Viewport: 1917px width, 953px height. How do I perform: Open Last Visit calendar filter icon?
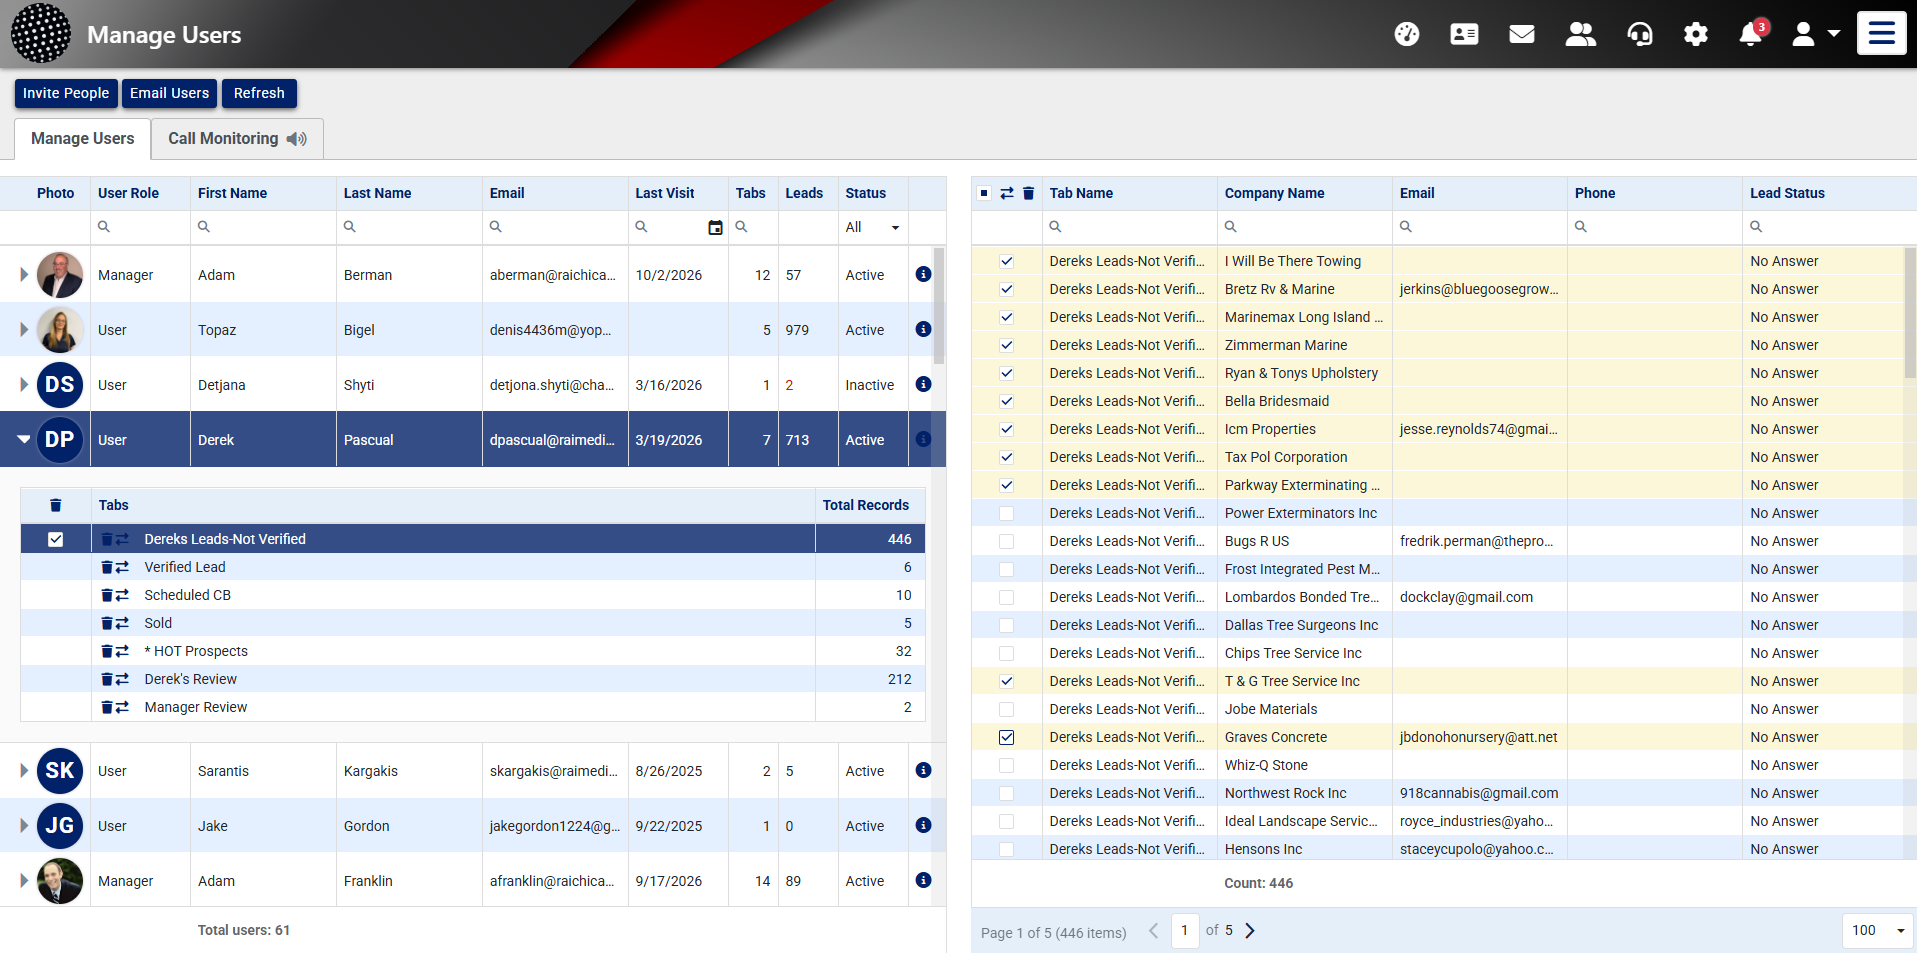(x=715, y=227)
